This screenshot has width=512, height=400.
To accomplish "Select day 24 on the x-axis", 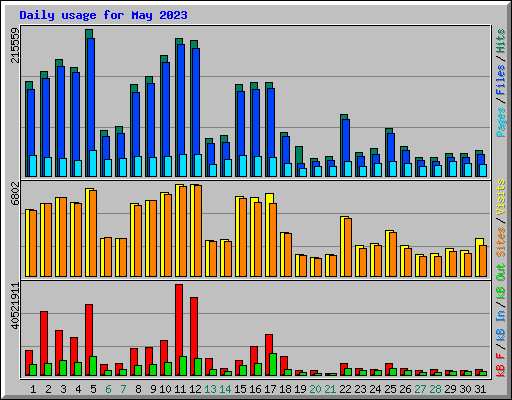I will (x=375, y=389).
